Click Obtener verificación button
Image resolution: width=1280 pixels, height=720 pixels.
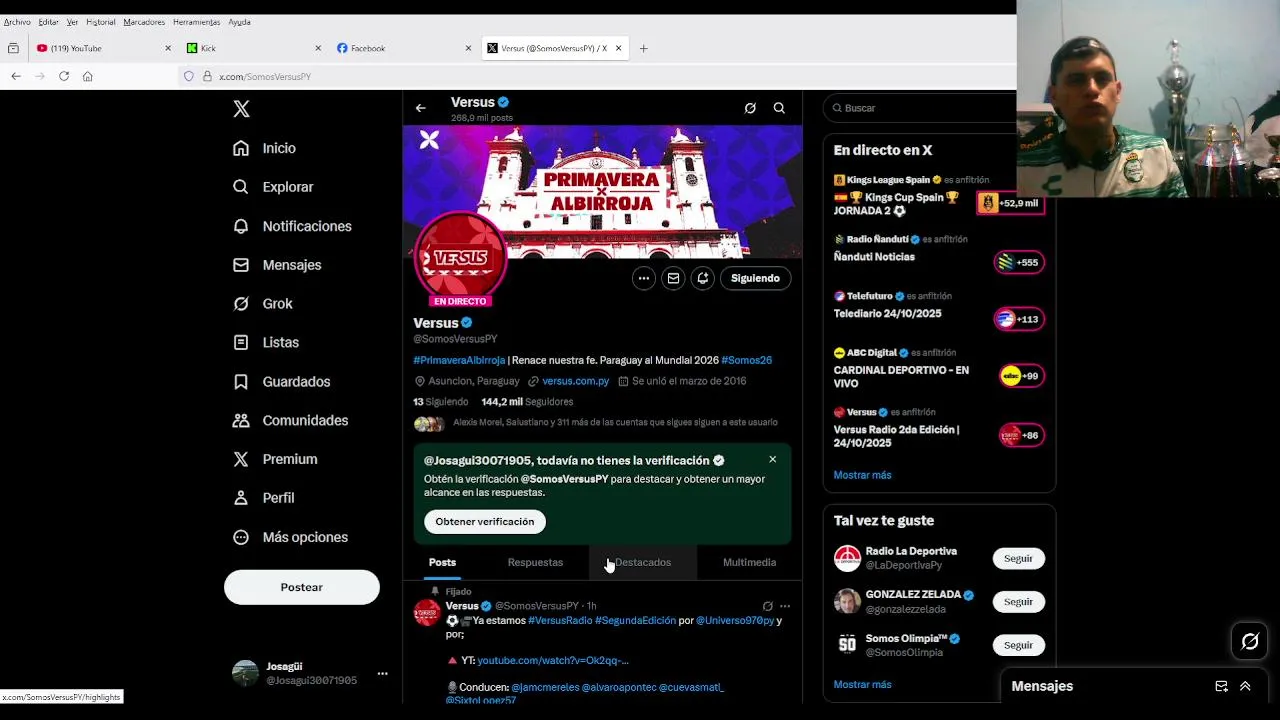tap(484, 521)
